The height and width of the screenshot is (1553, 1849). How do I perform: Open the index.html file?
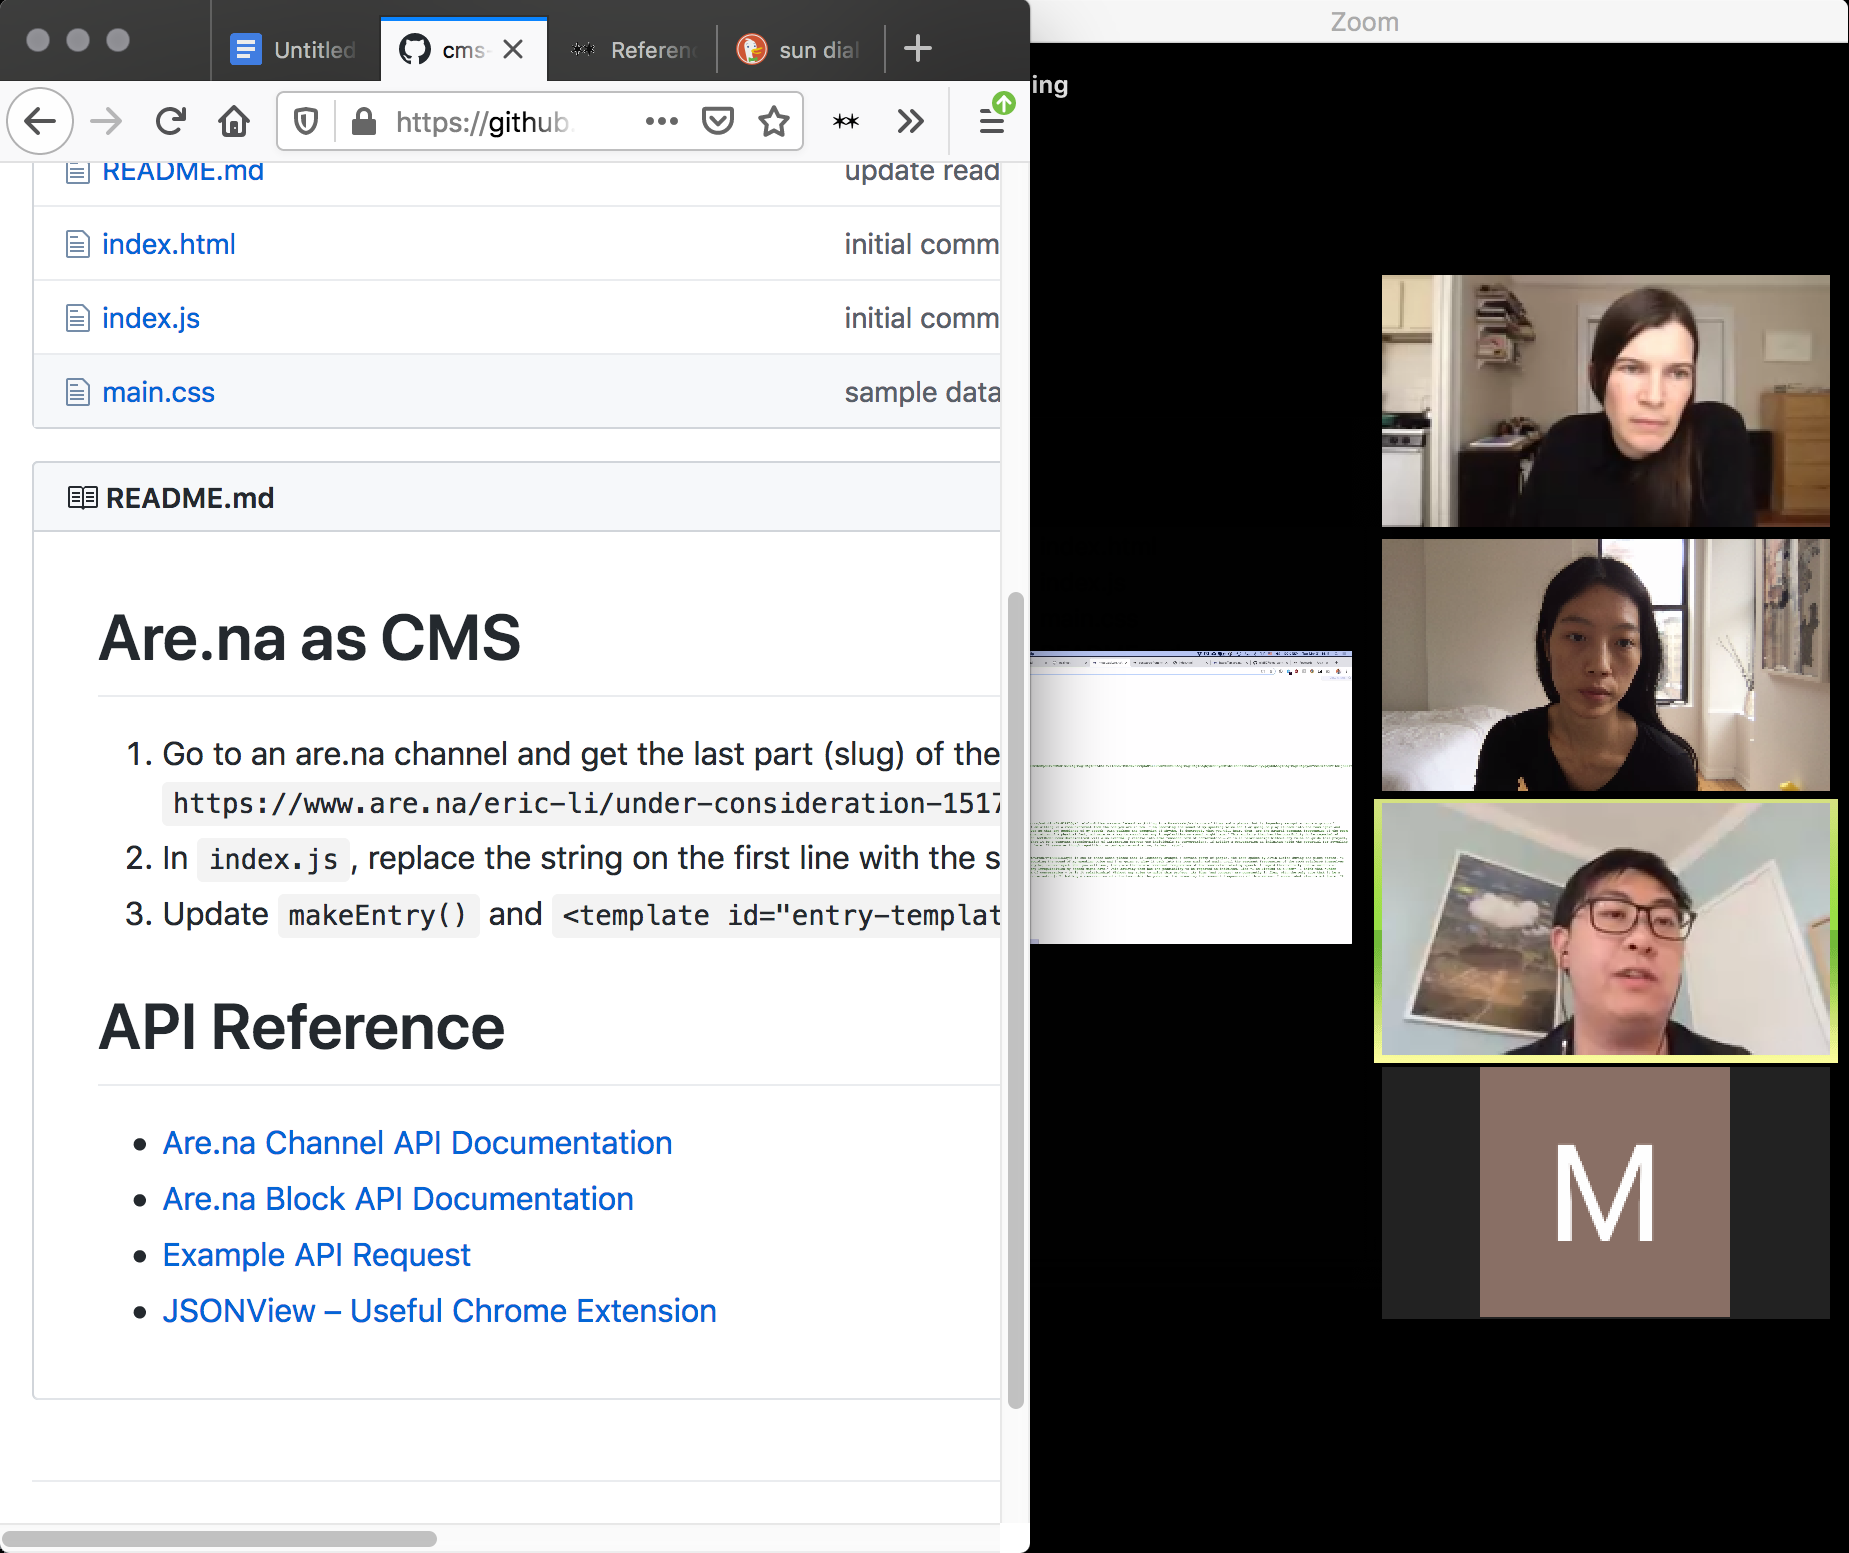169,244
